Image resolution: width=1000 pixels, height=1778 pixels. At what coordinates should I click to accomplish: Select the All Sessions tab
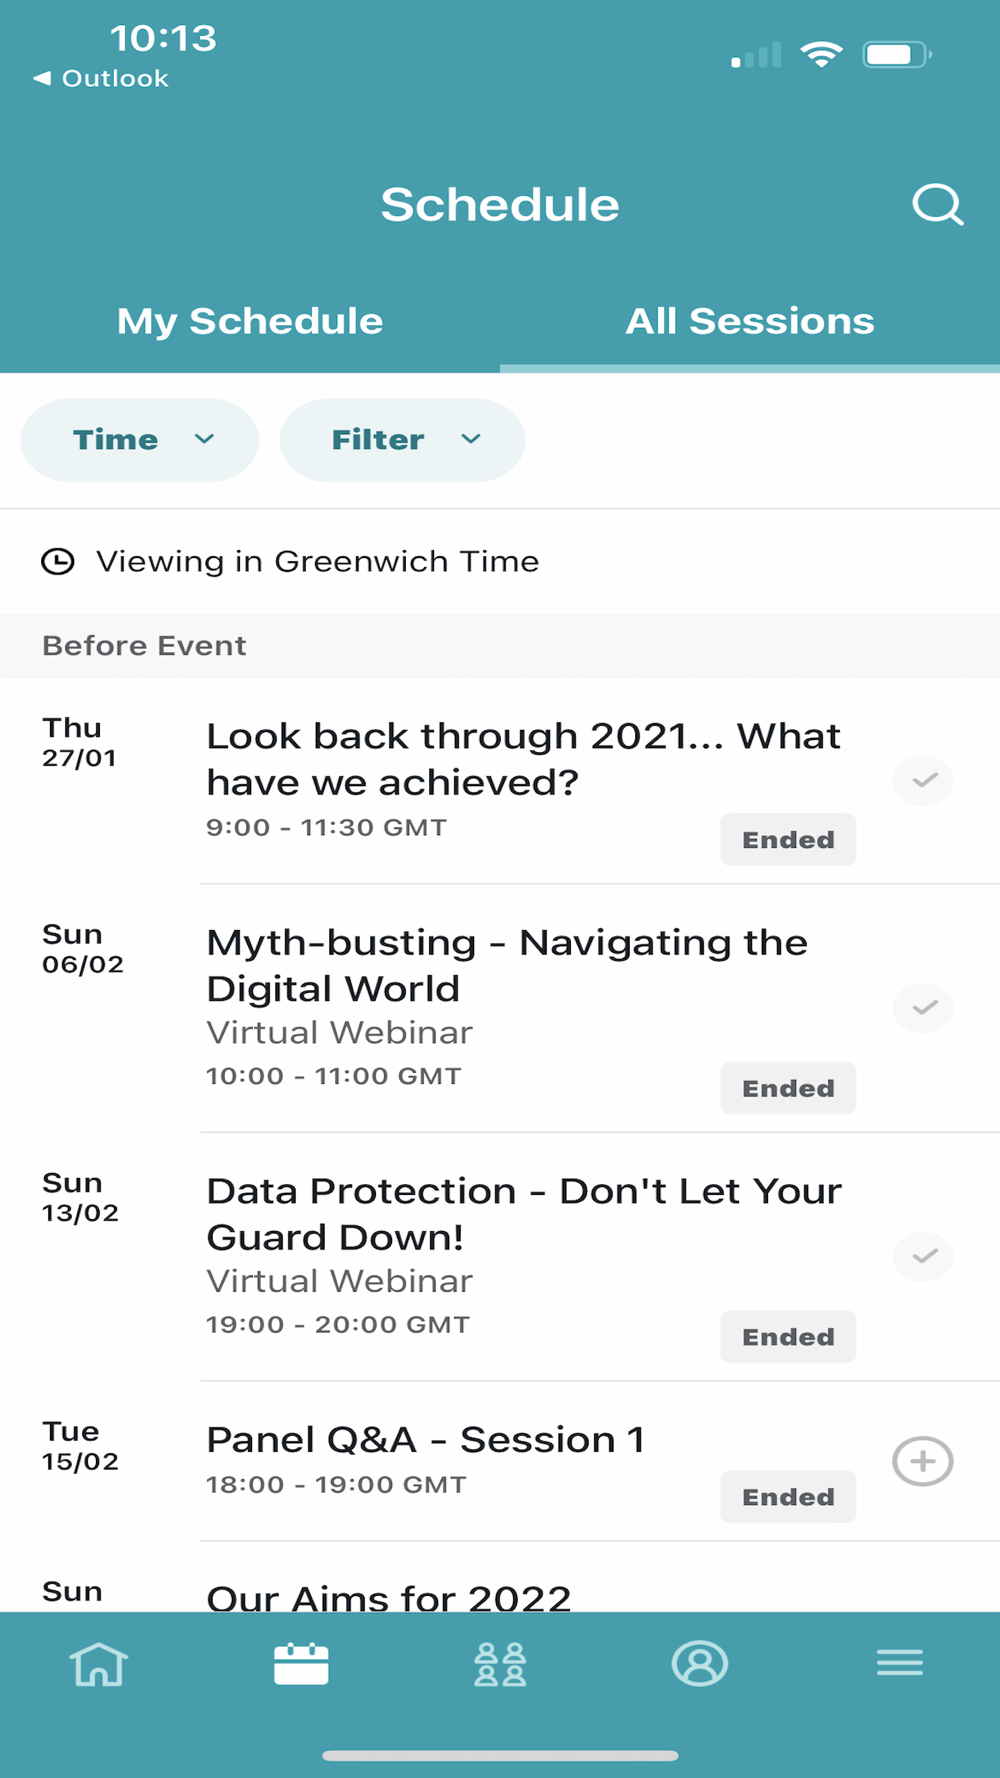tap(750, 321)
